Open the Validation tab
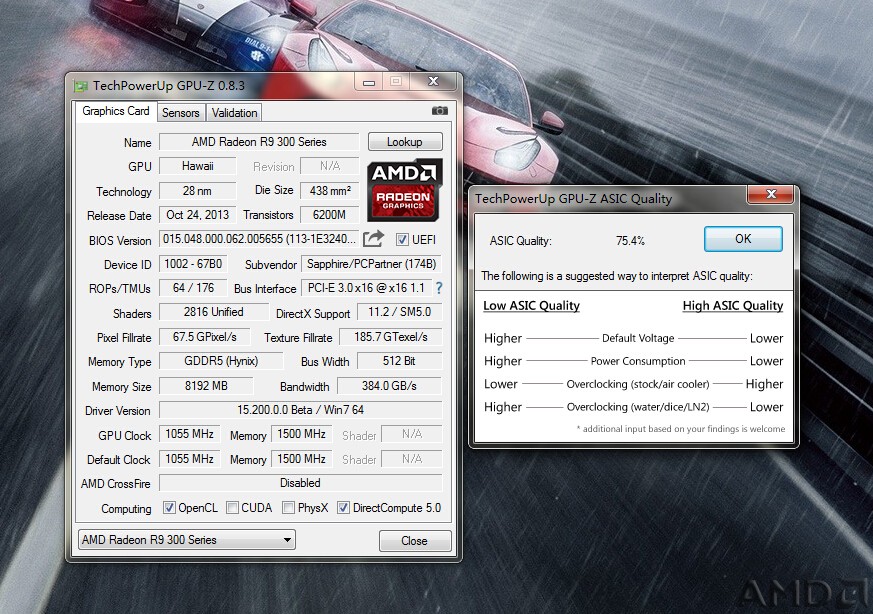 [234, 113]
